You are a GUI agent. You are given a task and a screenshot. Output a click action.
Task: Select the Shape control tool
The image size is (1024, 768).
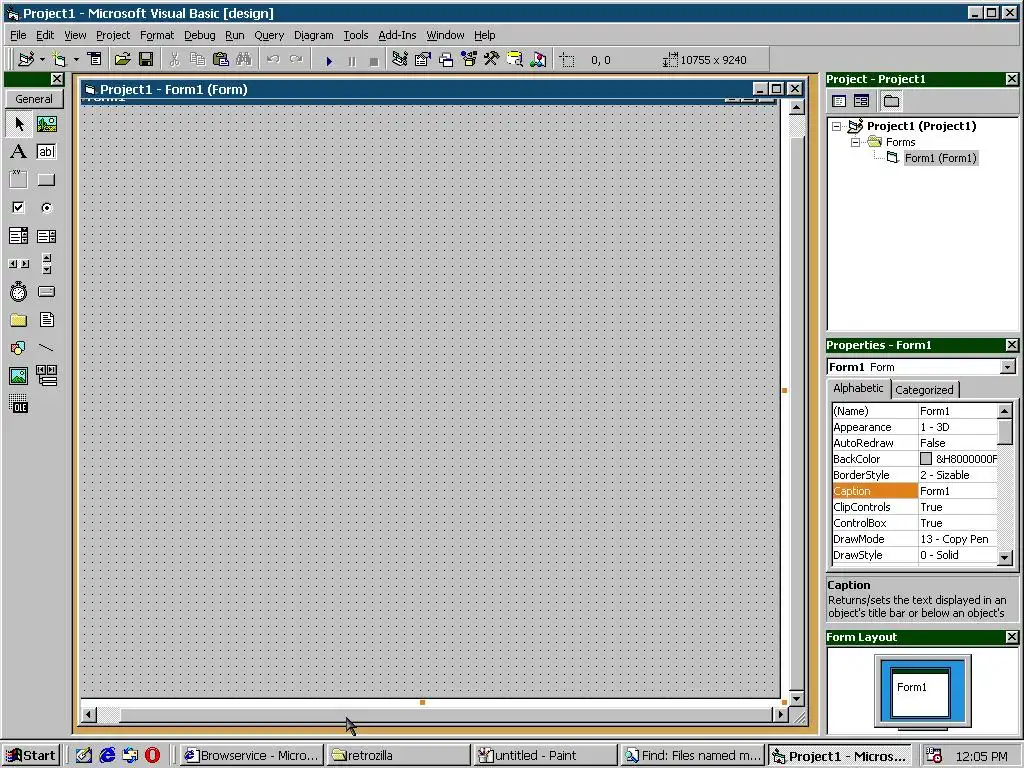coord(19,347)
